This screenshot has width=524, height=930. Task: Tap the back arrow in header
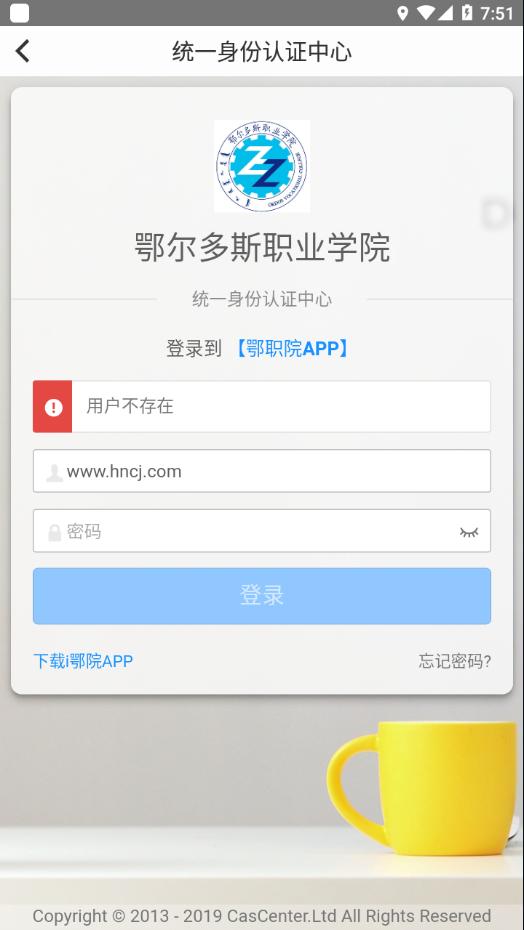point(22,51)
